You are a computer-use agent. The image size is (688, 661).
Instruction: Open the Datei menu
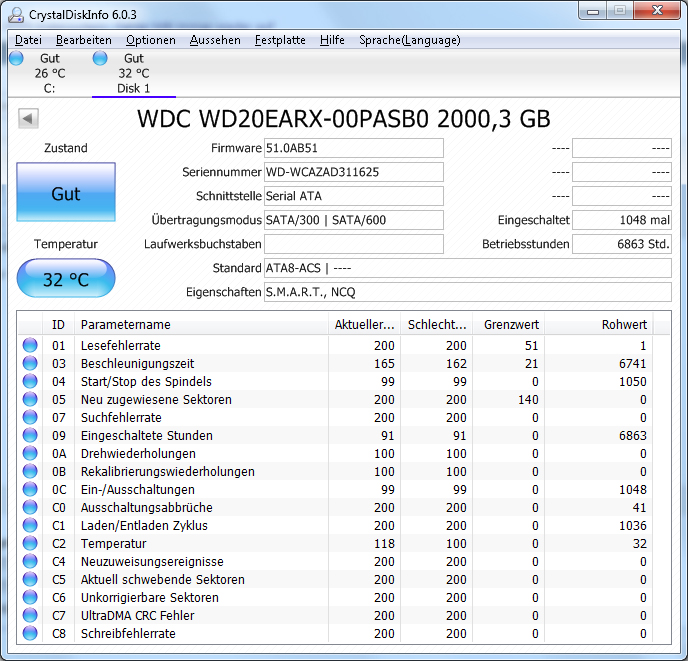(x=28, y=40)
